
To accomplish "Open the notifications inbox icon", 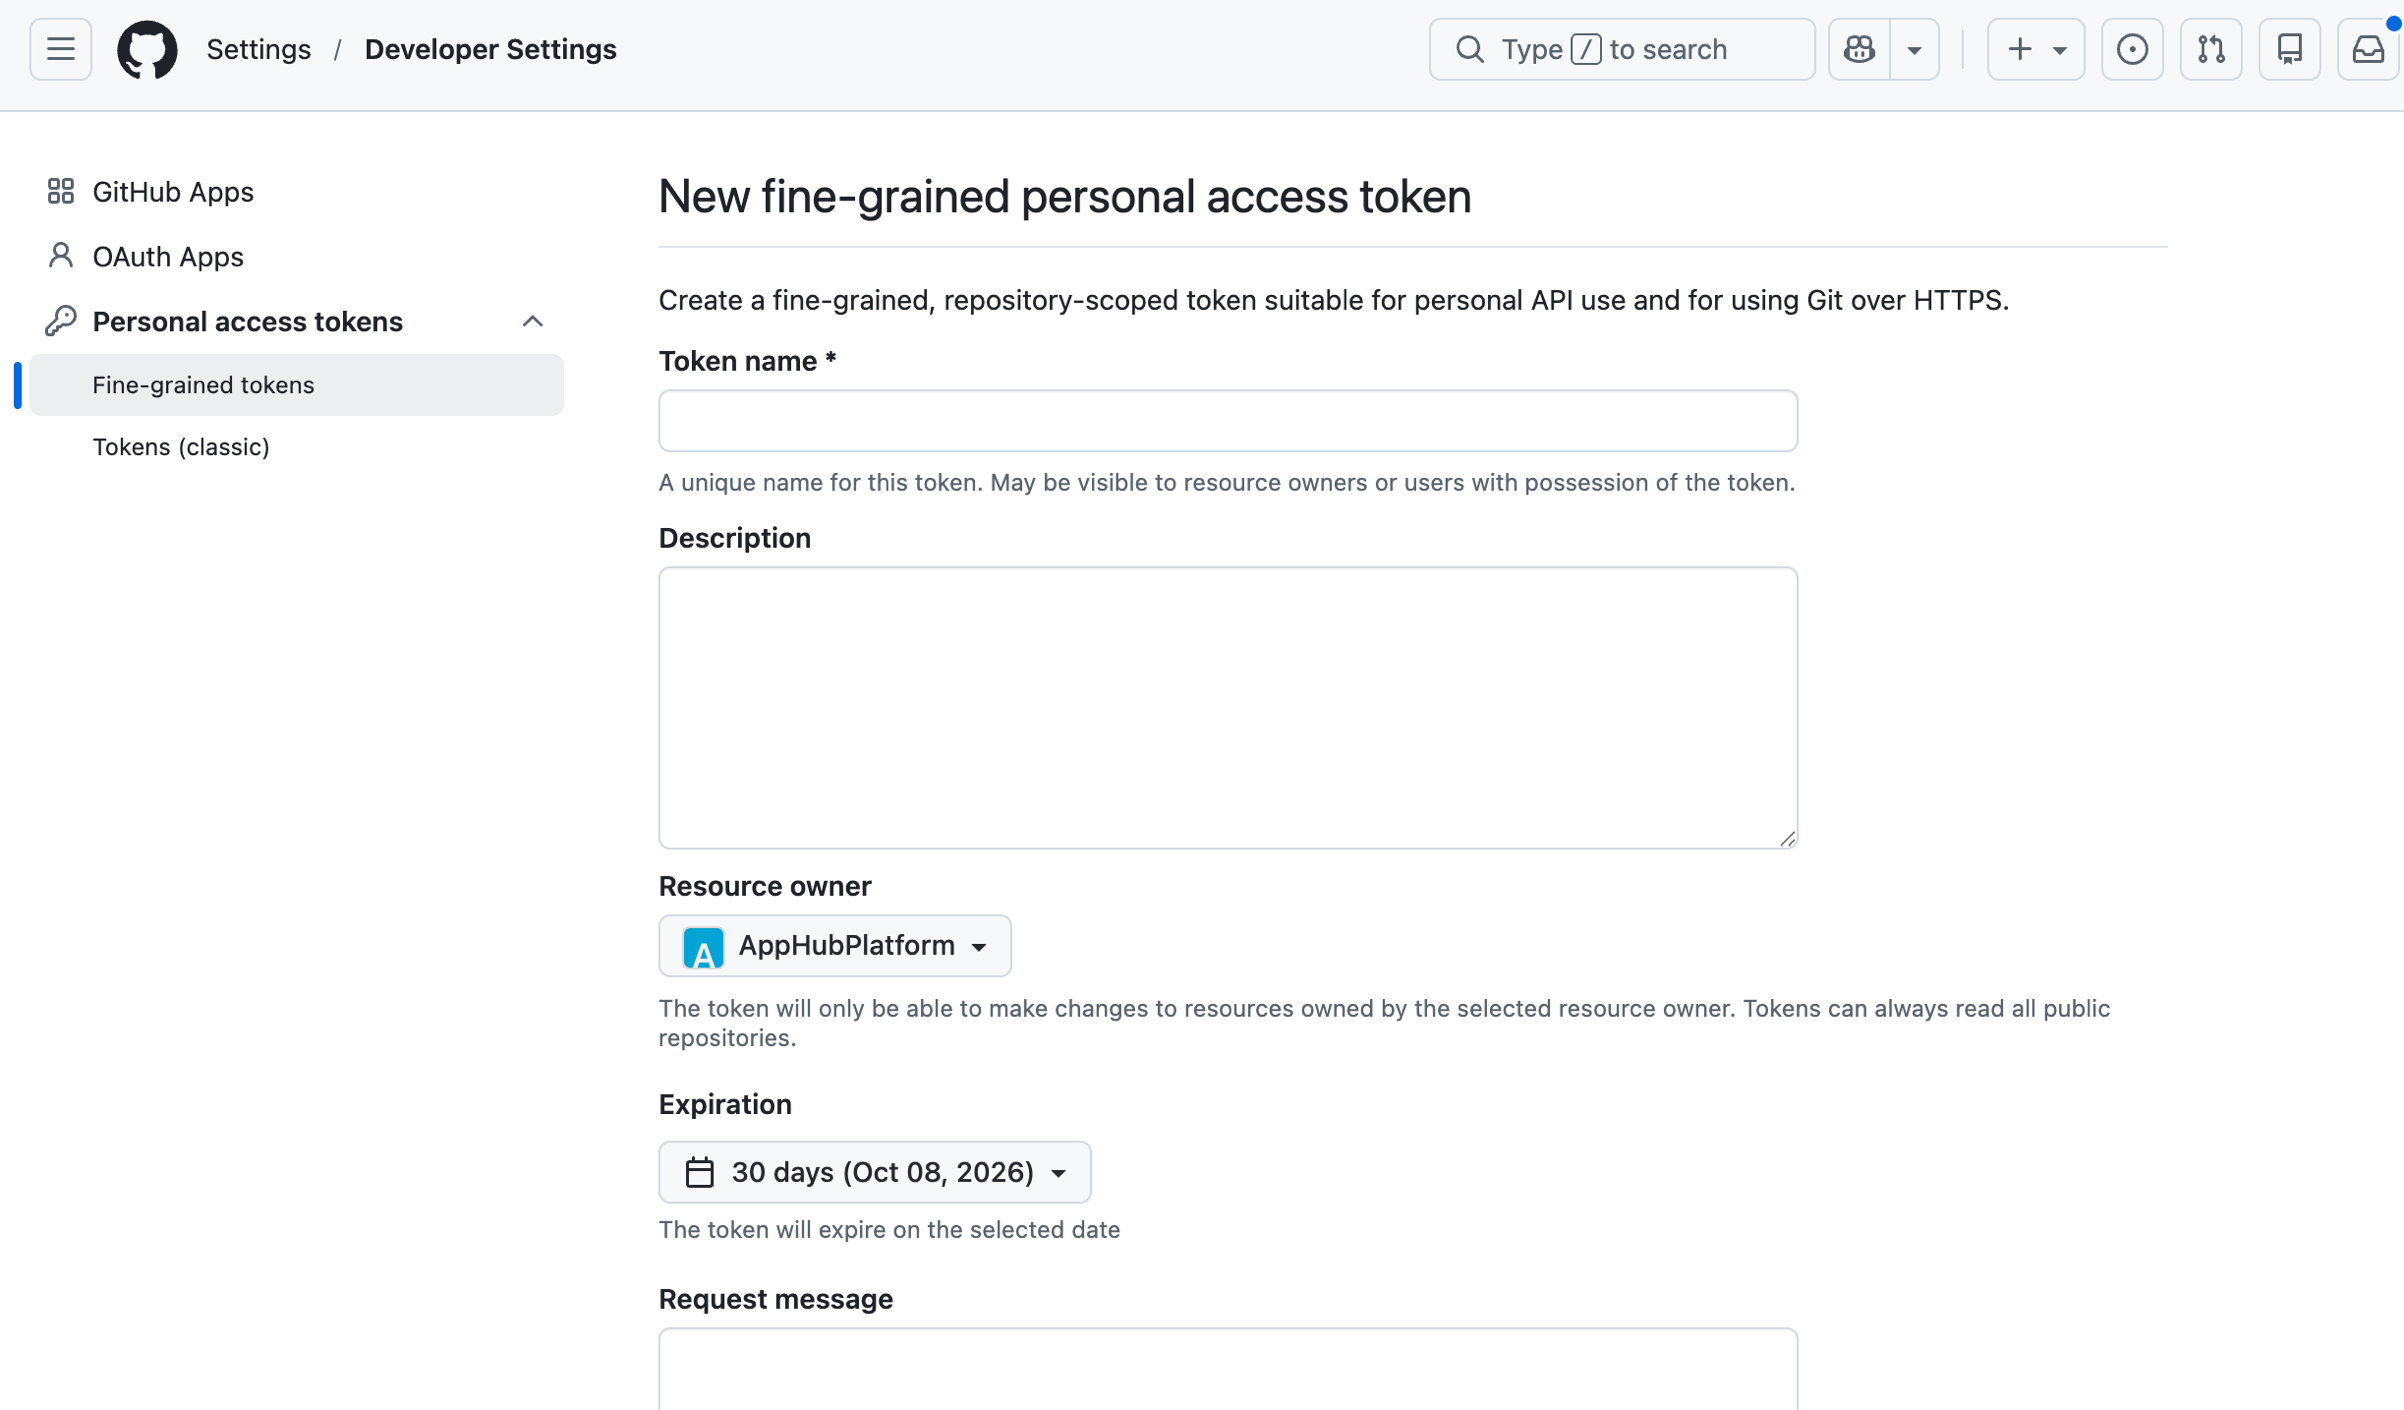I will 2368,49.
